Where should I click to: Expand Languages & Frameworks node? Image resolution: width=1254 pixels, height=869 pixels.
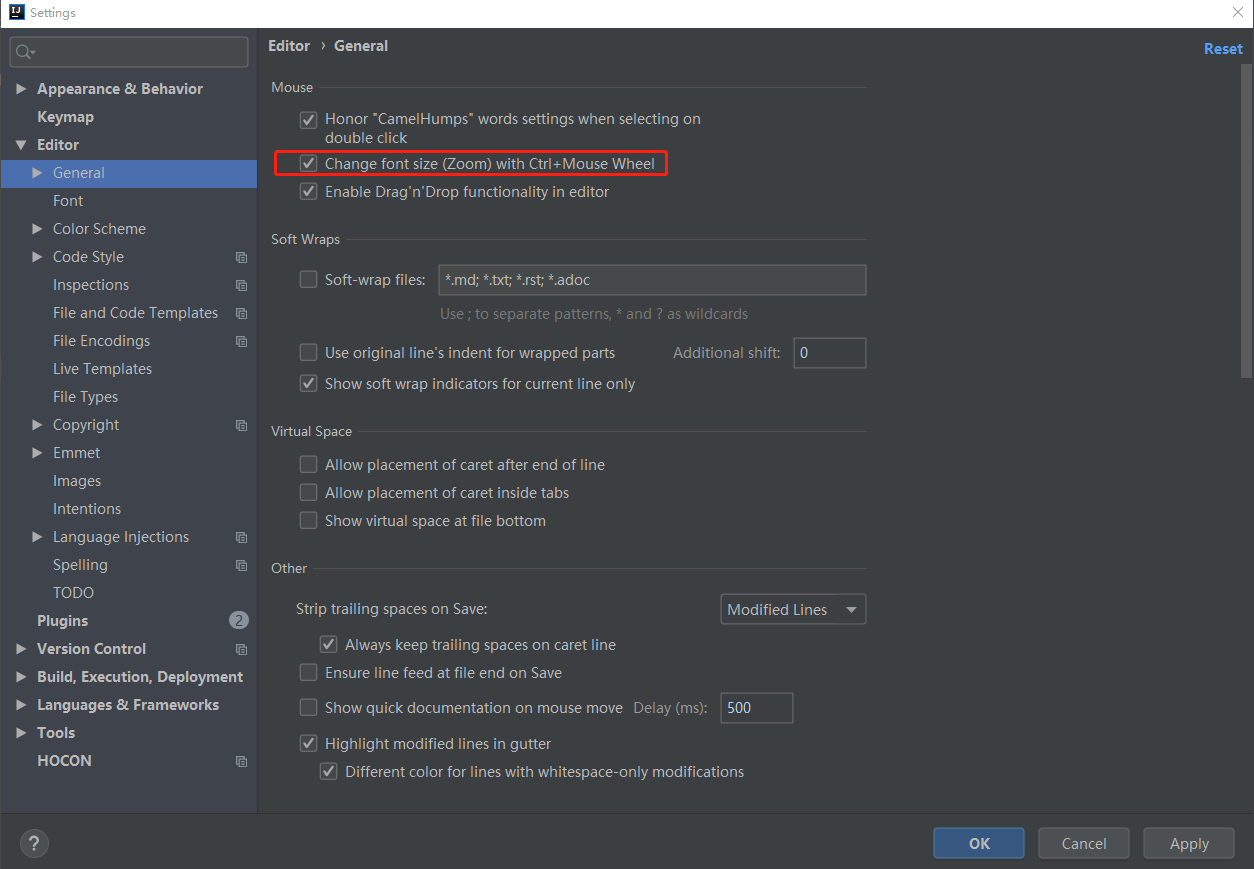pos(21,705)
